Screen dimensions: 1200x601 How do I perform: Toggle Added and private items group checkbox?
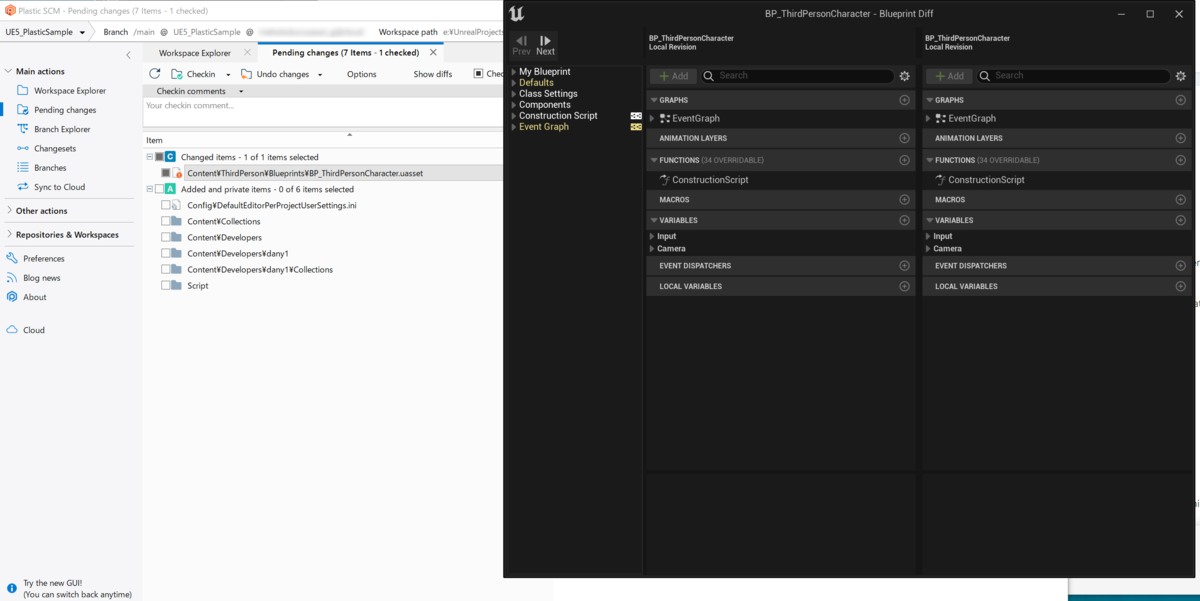(x=159, y=189)
